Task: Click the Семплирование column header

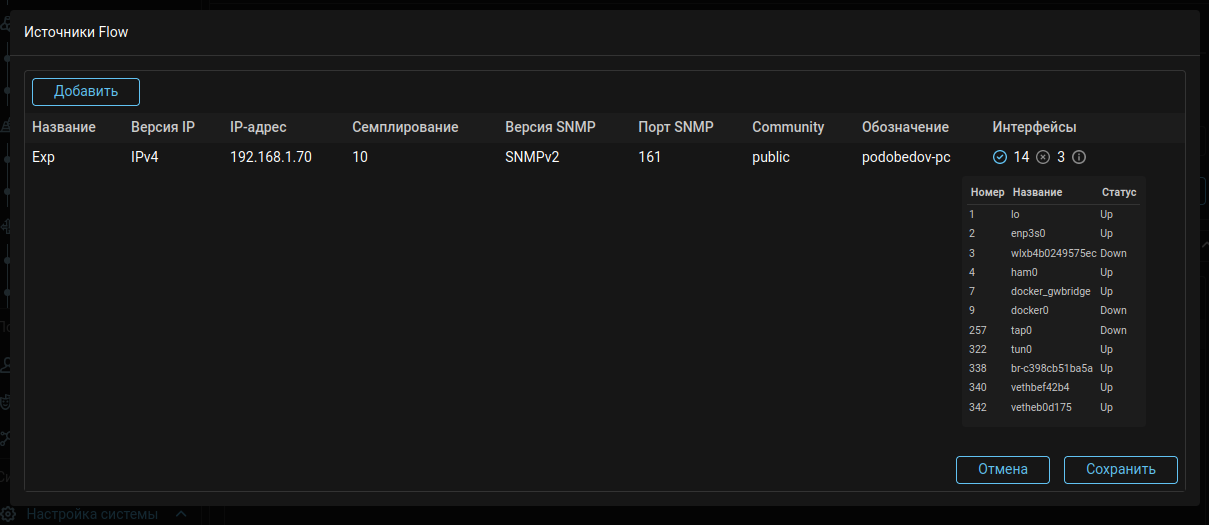Action: coord(405,127)
